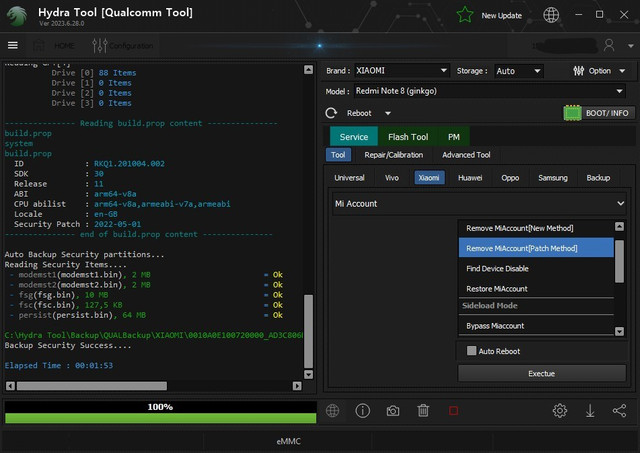The height and width of the screenshot is (453, 640).
Task: Click log horizontal scroll left arrow
Action: 11,386
